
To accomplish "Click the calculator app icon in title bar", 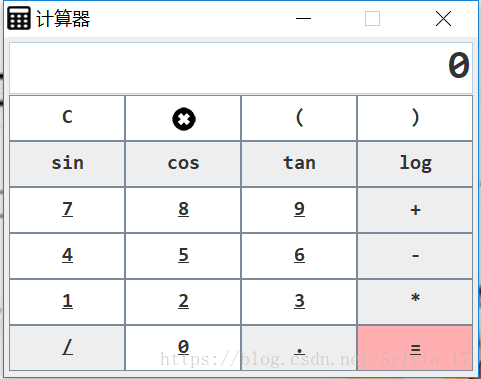I will [19, 18].
